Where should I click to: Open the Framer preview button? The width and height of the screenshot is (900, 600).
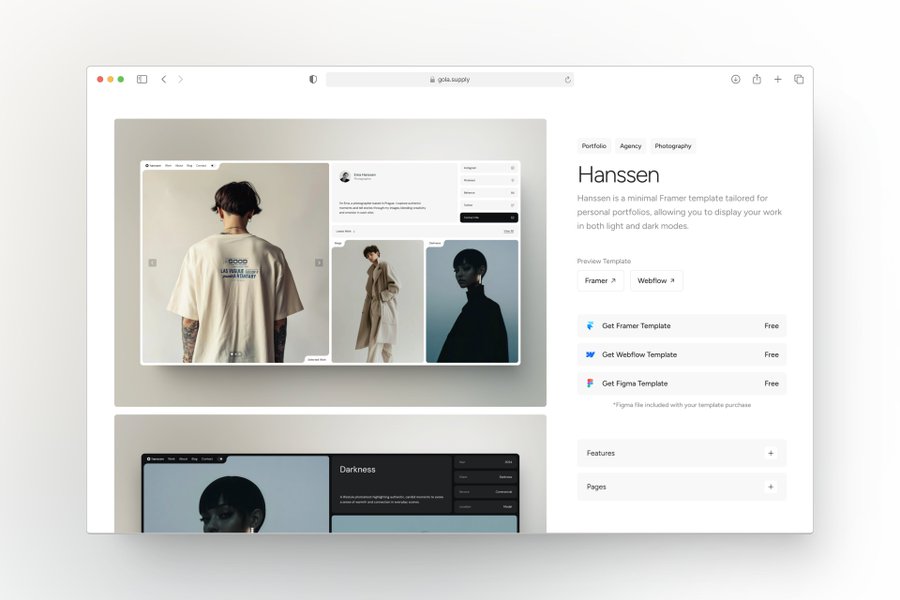tap(600, 281)
